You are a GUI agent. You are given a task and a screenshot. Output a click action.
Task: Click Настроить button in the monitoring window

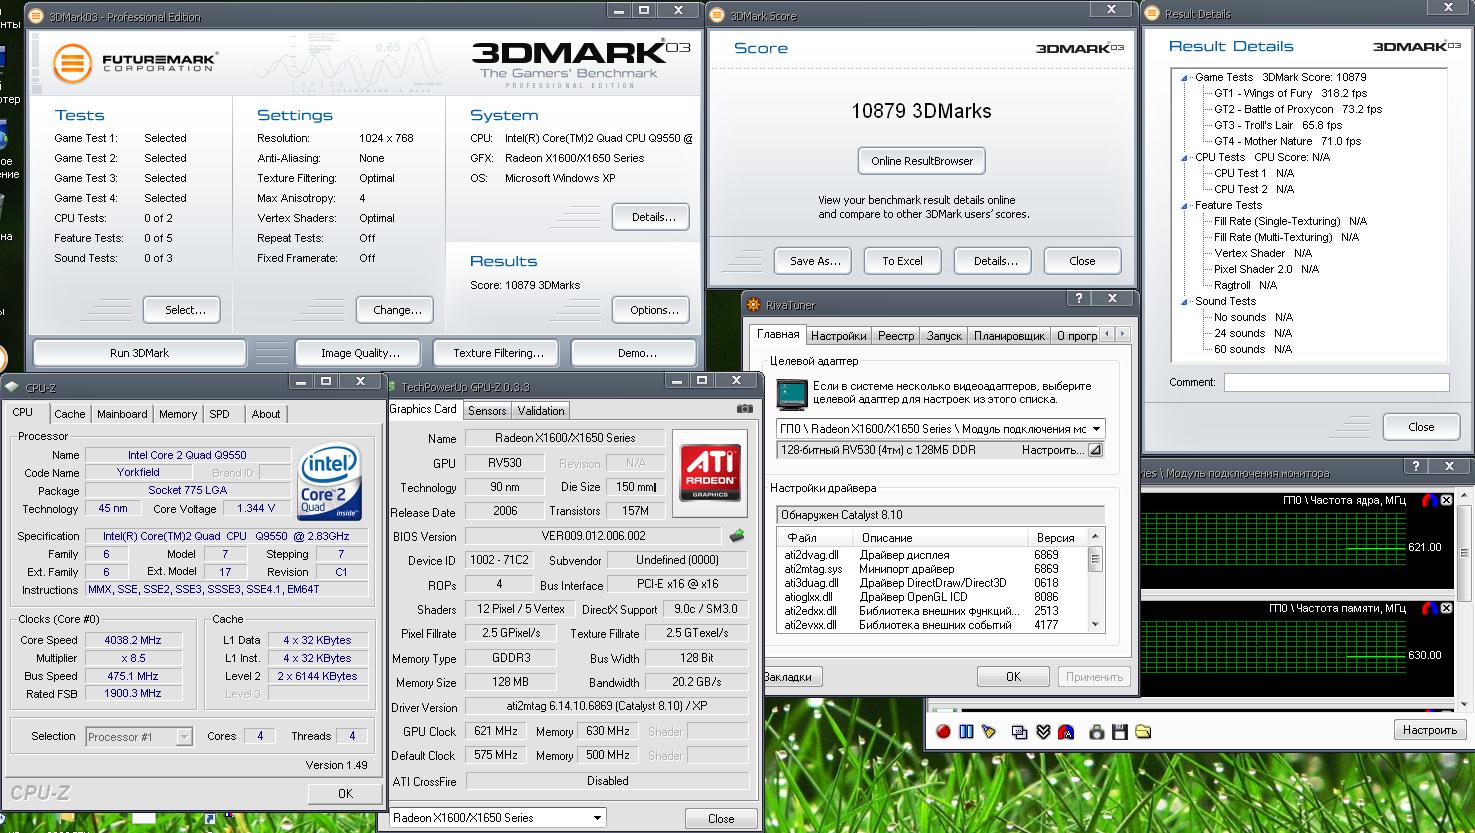click(x=1429, y=730)
